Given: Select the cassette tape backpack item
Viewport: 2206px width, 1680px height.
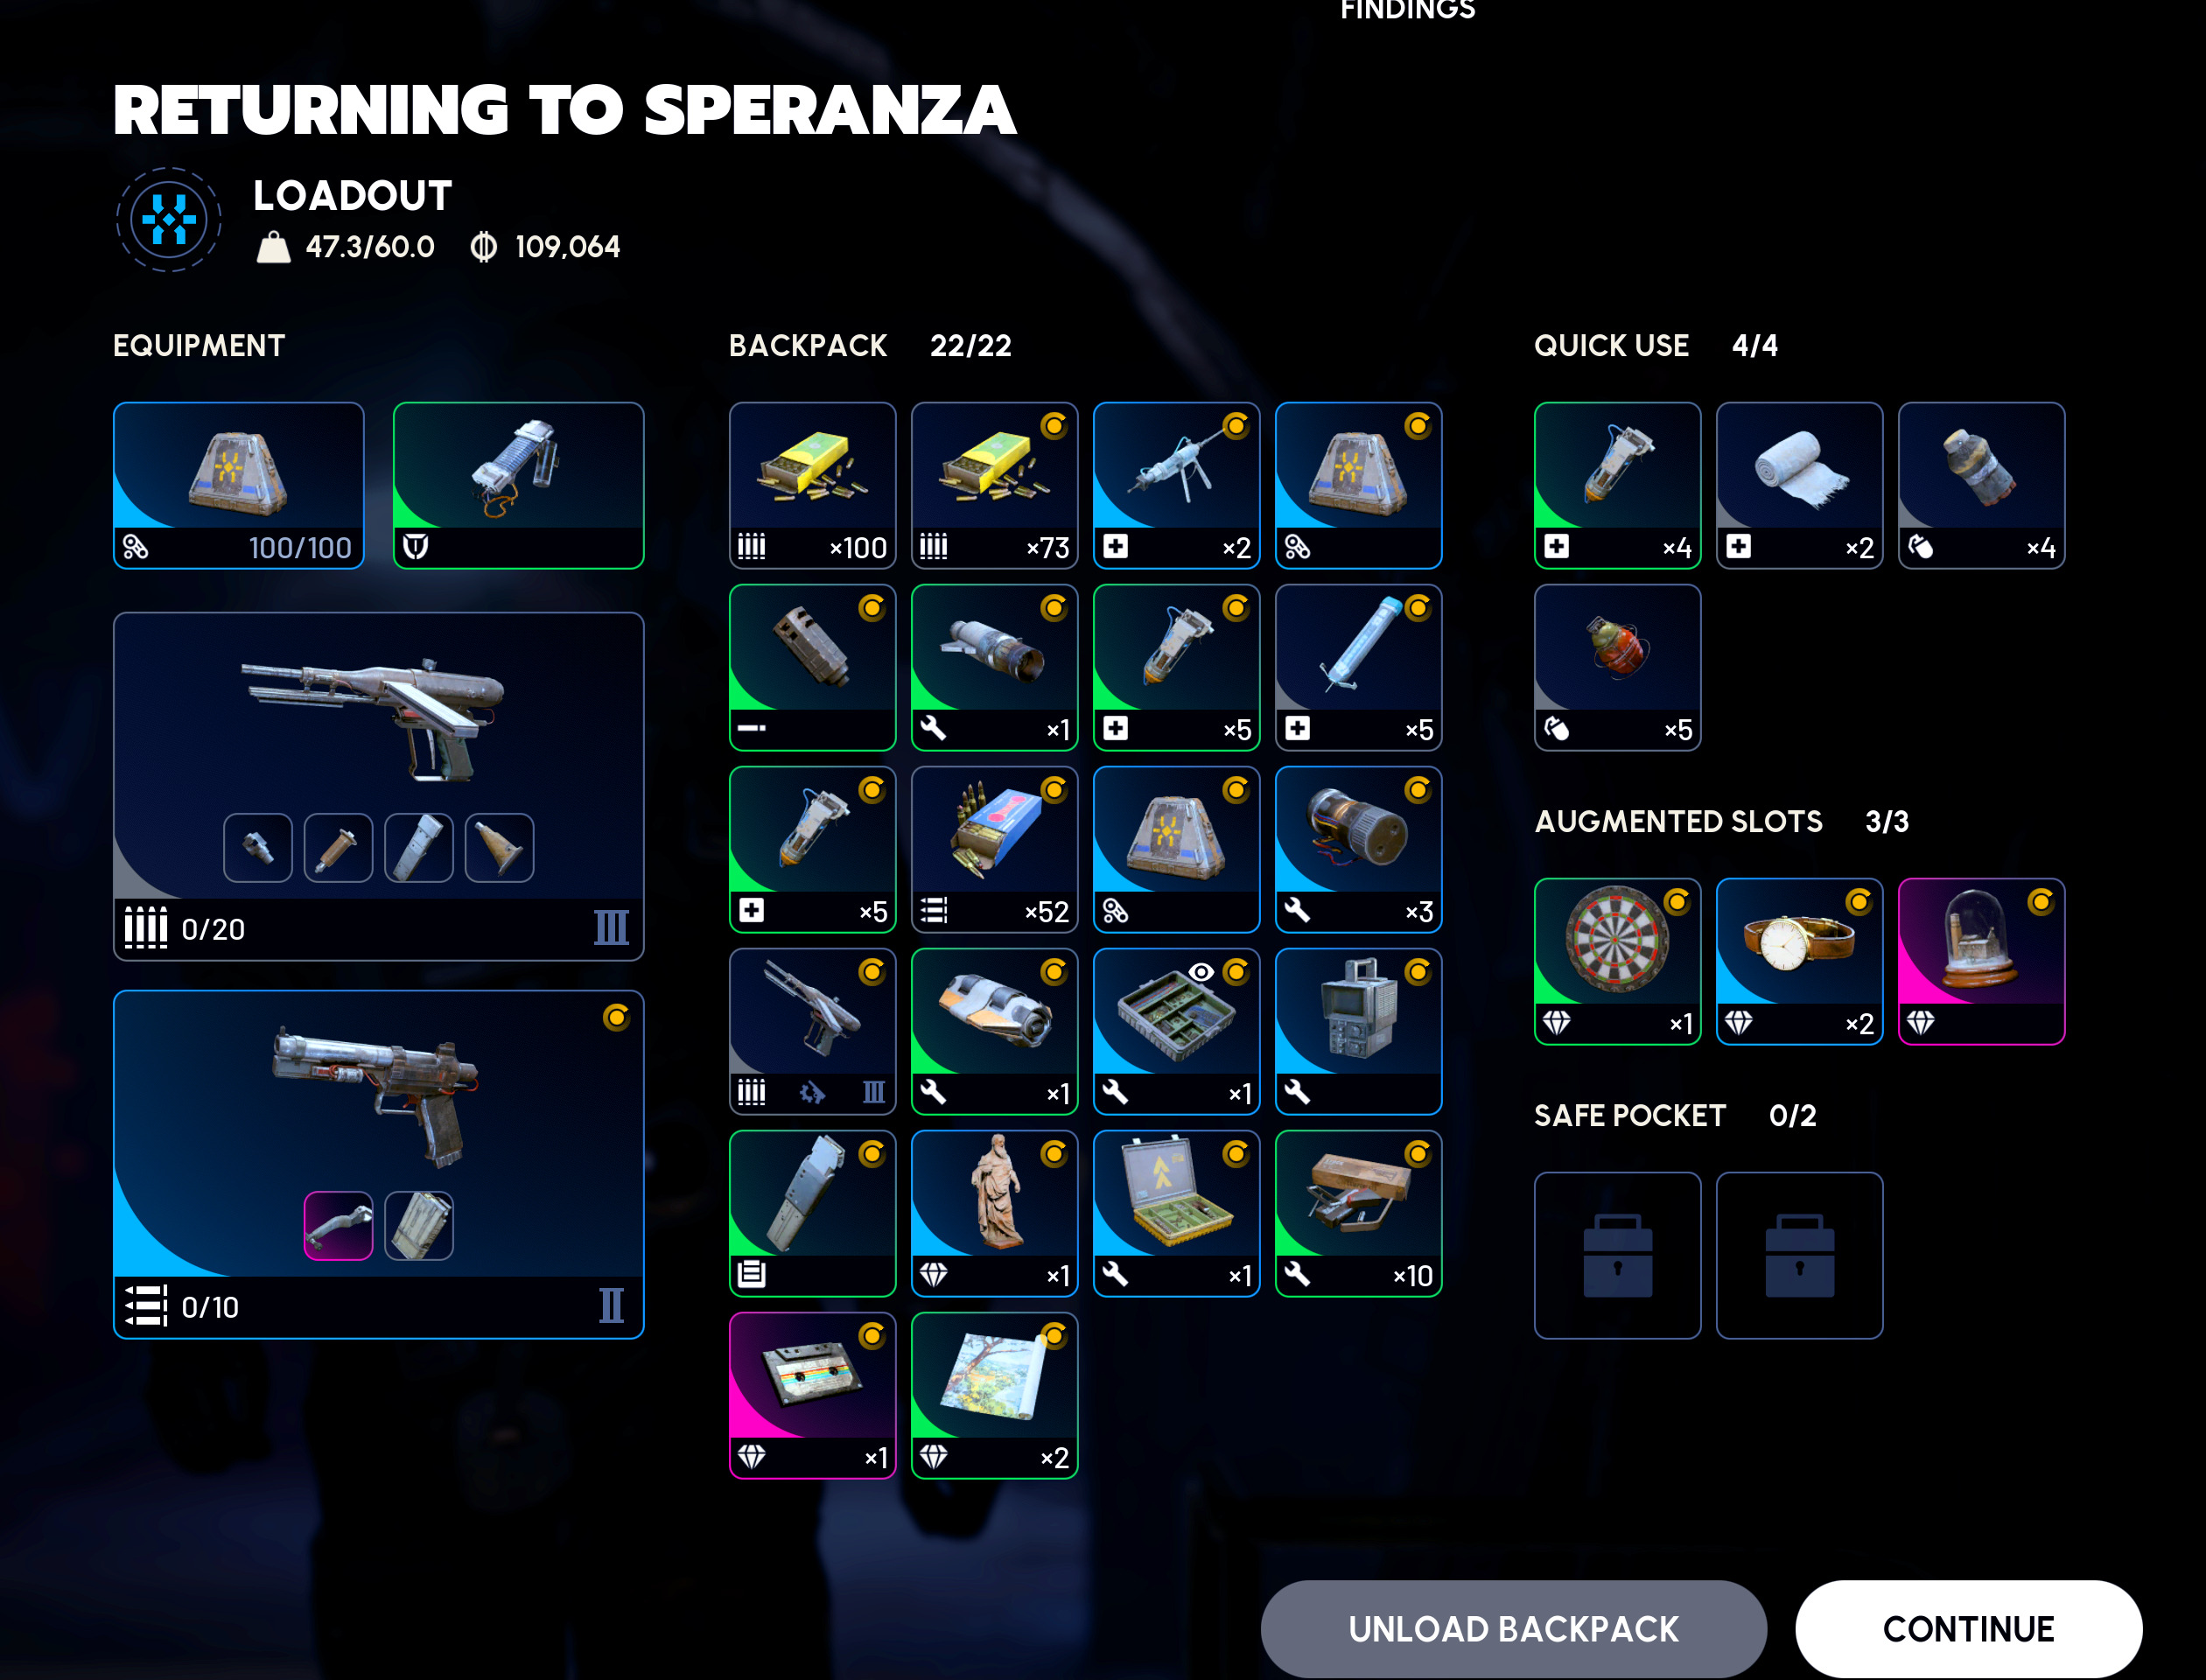Looking at the screenshot, I should coord(812,1395).
